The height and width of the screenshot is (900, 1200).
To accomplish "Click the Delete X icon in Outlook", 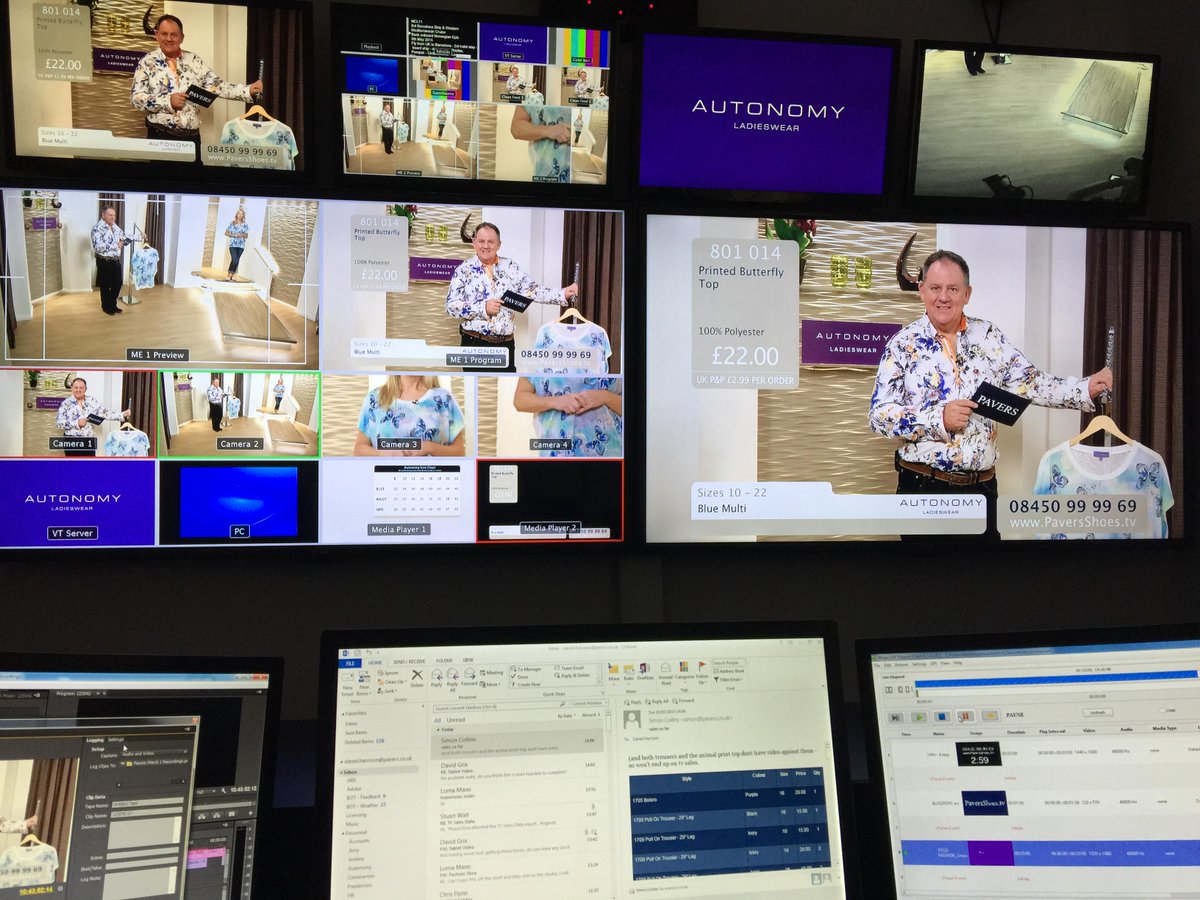I will tap(417, 675).
